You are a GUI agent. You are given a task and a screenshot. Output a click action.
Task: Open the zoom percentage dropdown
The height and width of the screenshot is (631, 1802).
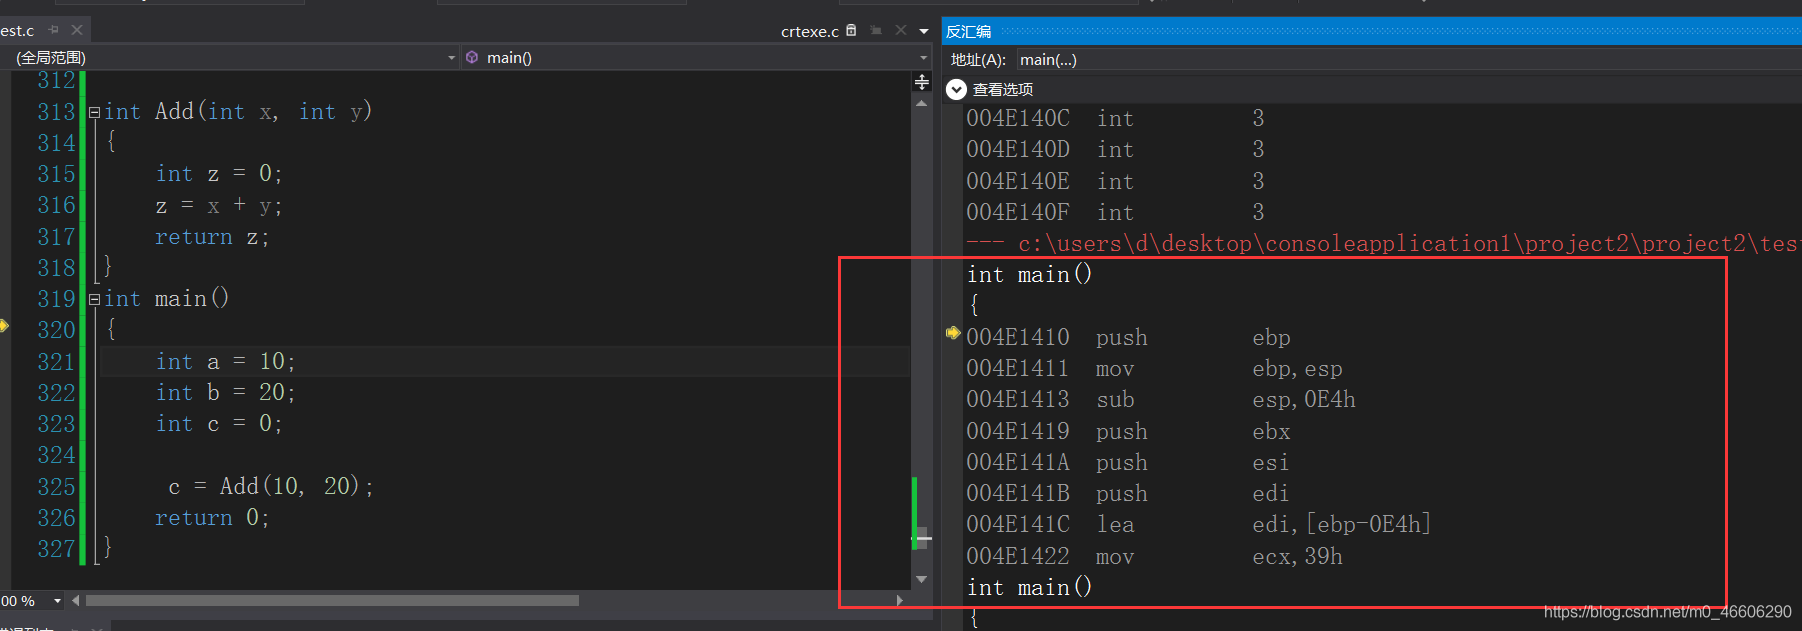tap(57, 601)
